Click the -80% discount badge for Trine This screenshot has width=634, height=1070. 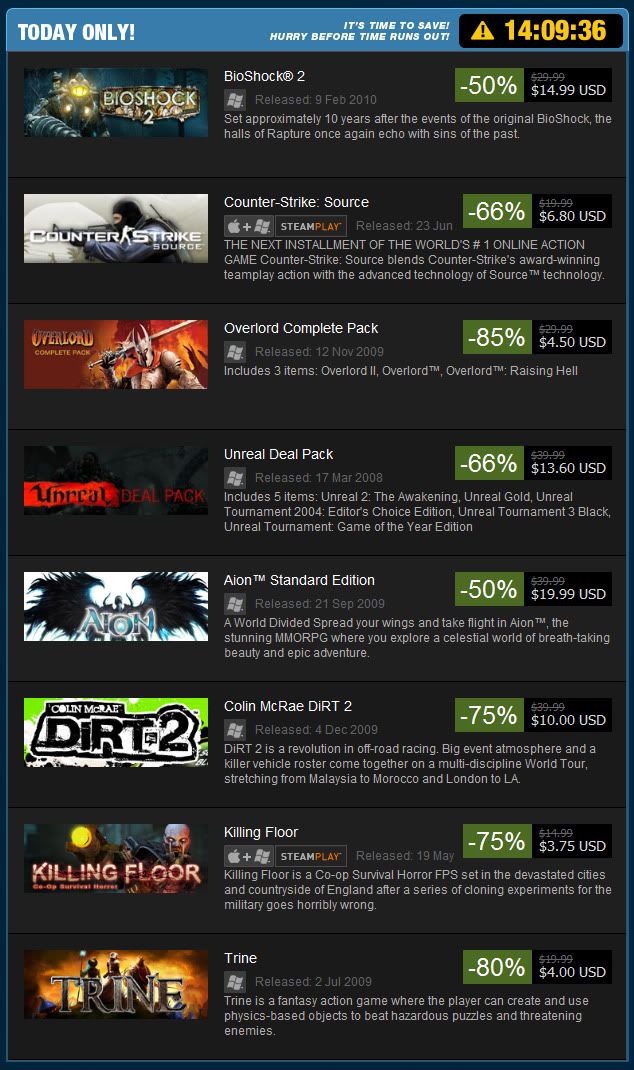[497, 967]
